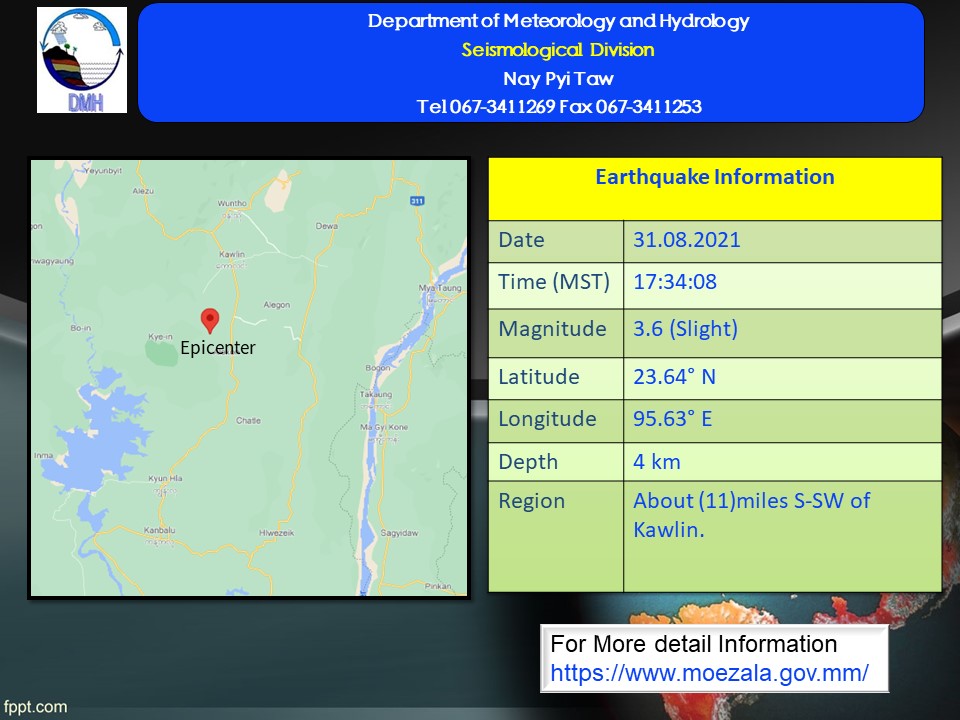Click the "Time (MST)" row label
The image size is (960, 720).
click(553, 282)
